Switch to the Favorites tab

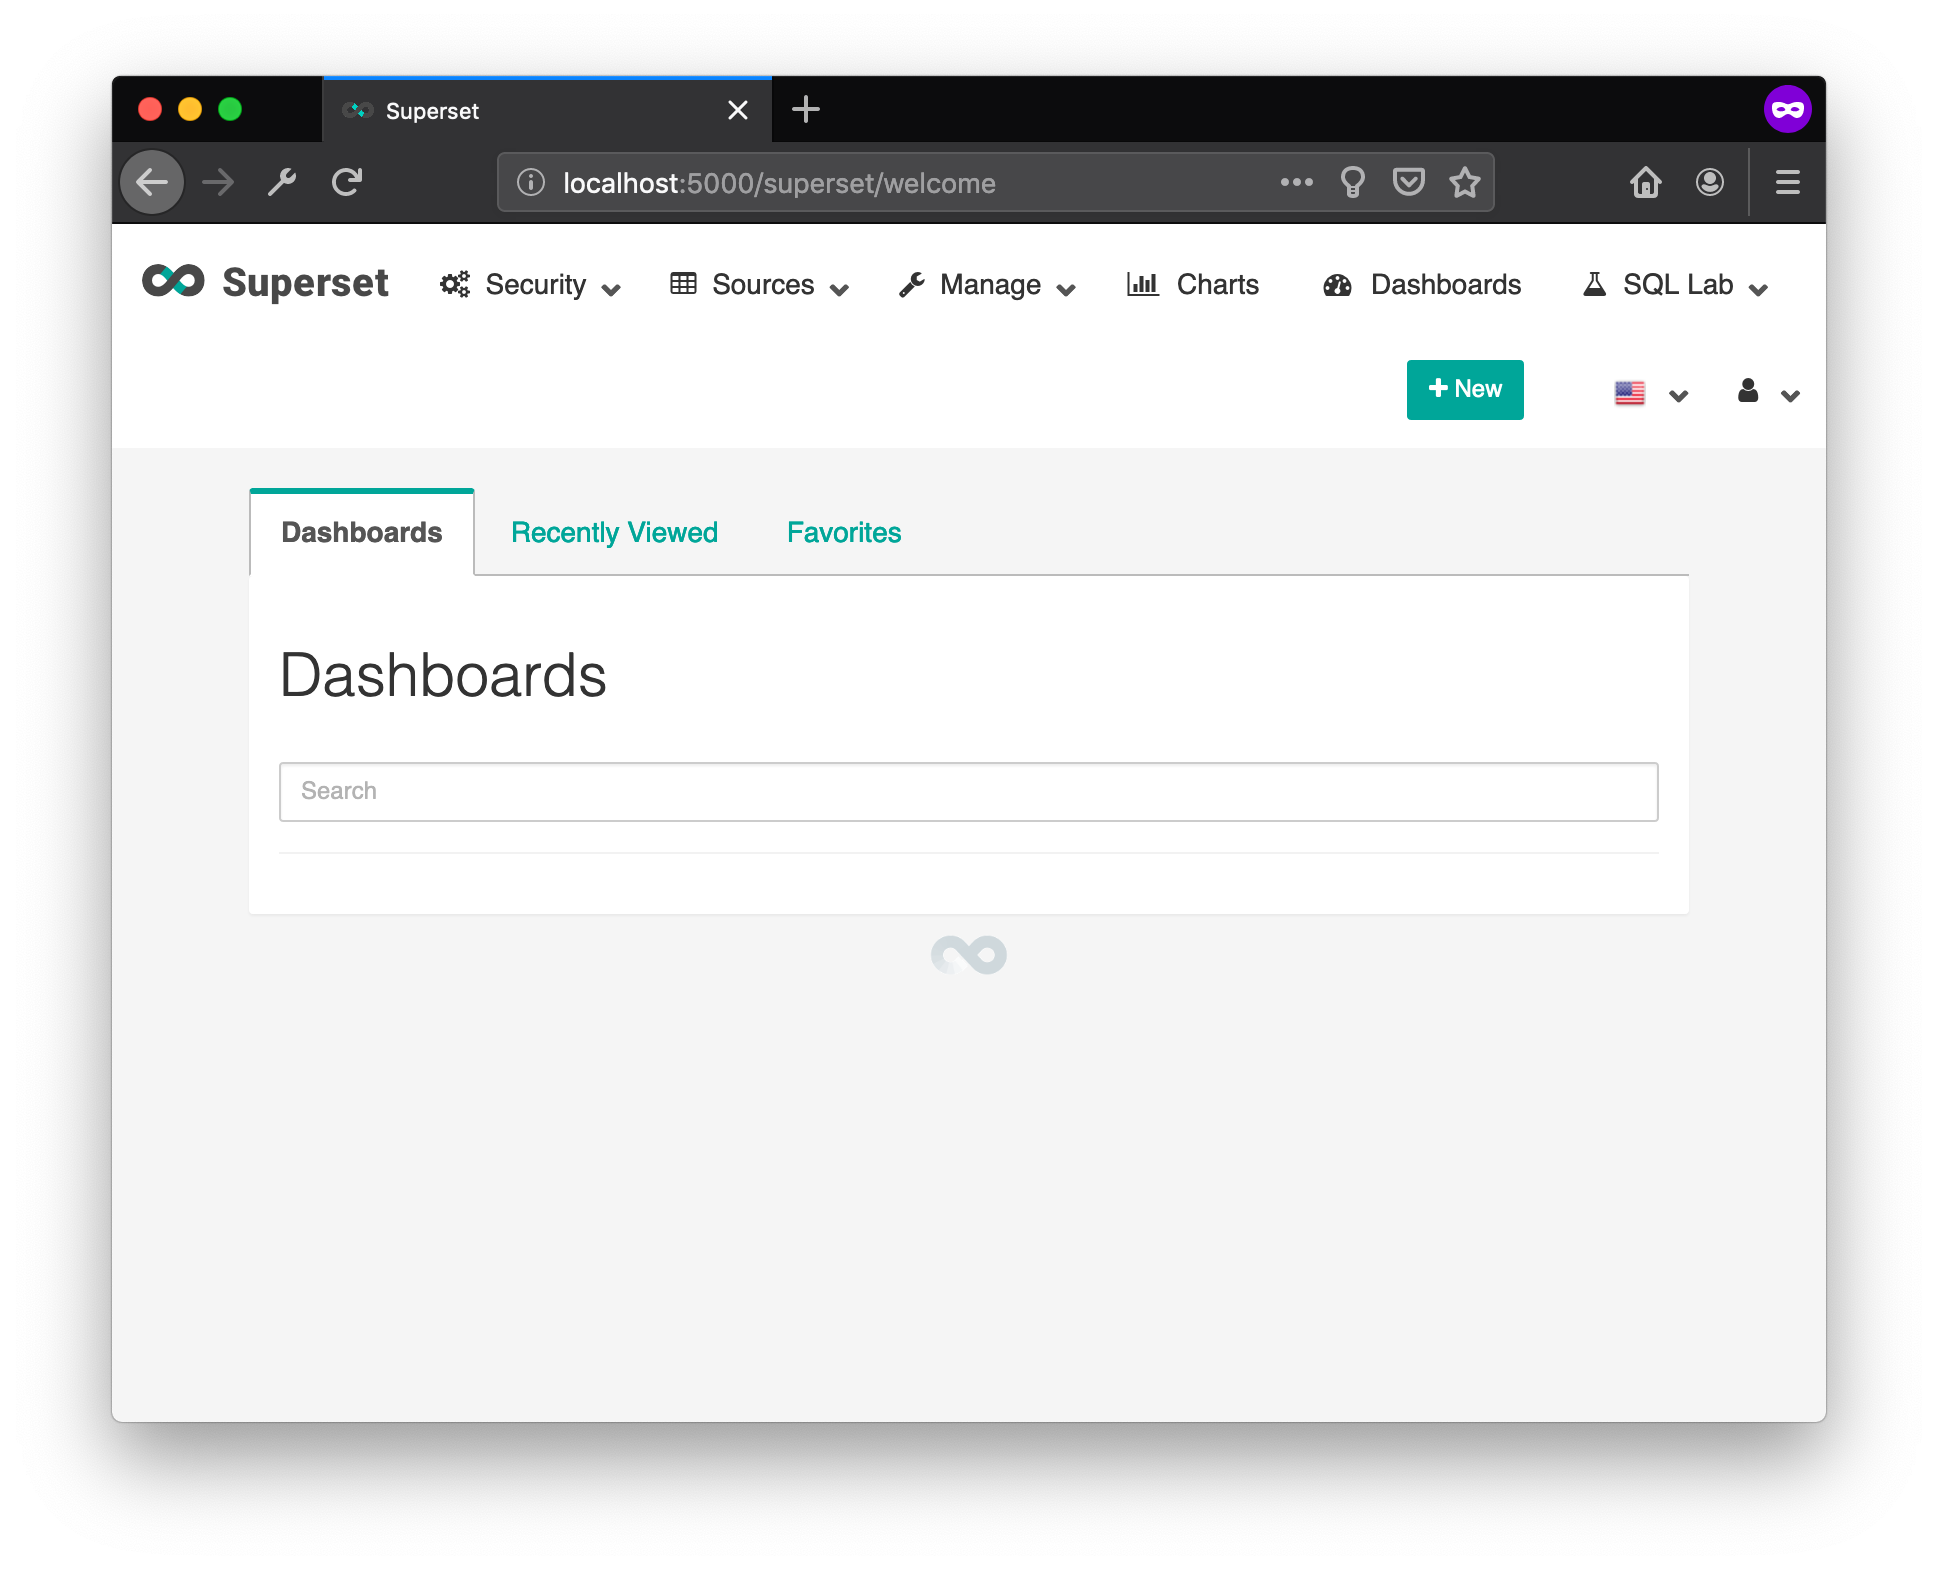pos(843,532)
